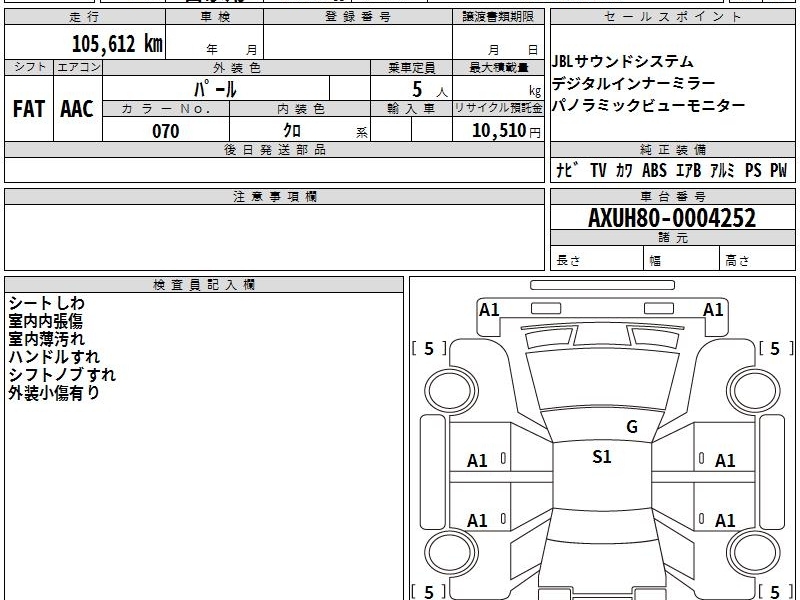Click the 純正装備 section header

click(672, 149)
